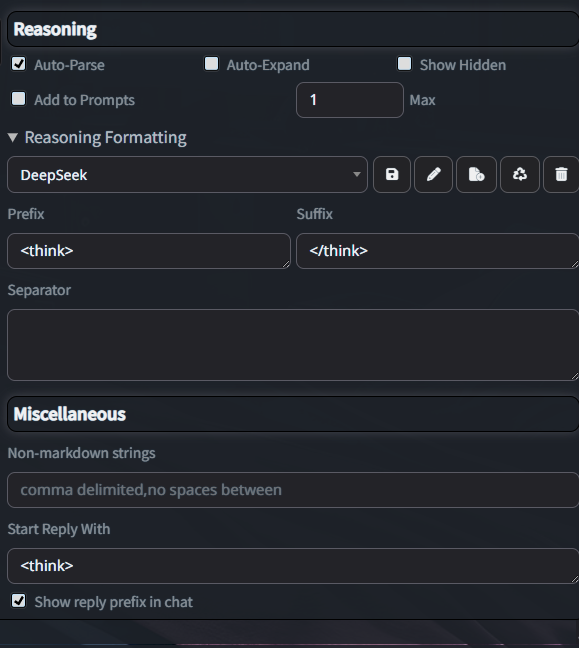Screen dimensions: 579x648
Task: Click the Max additions number field
Action: [x=350, y=100]
